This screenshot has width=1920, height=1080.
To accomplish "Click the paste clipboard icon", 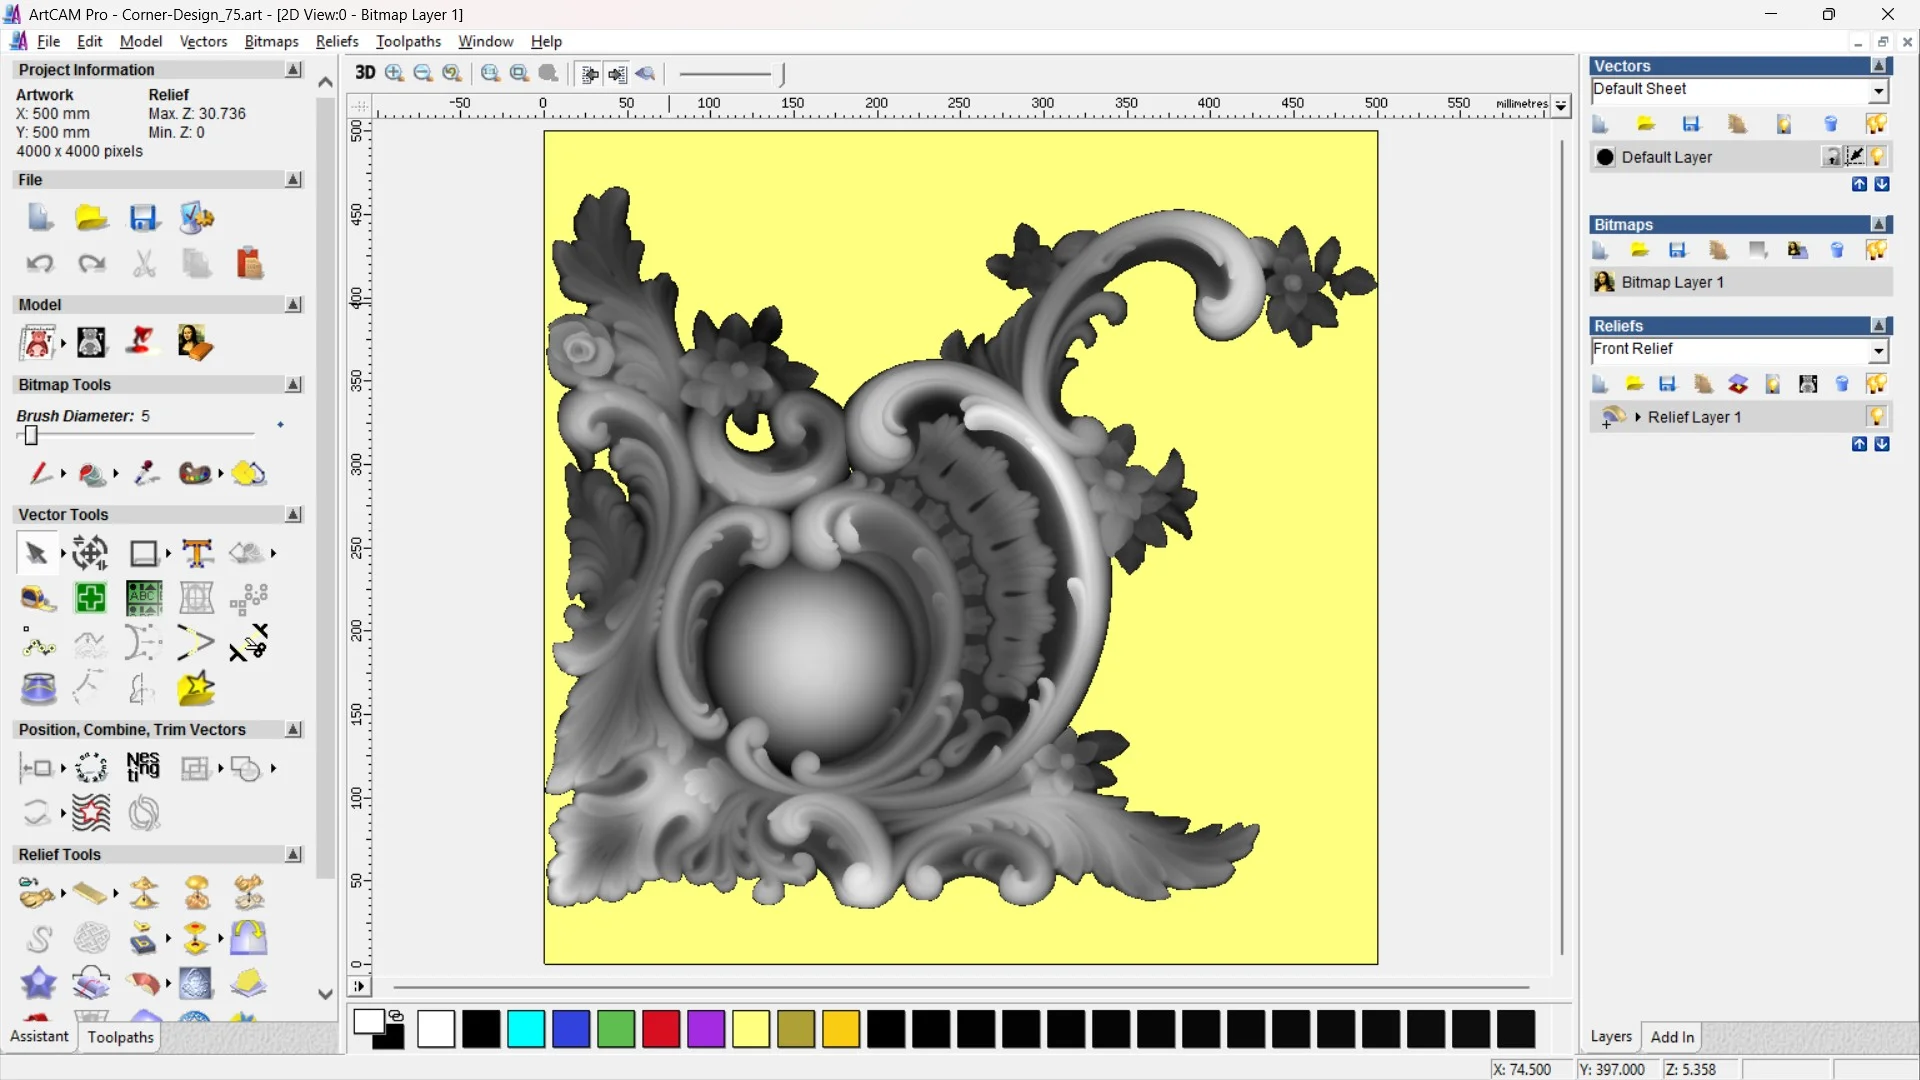I will click(x=249, y=264).
